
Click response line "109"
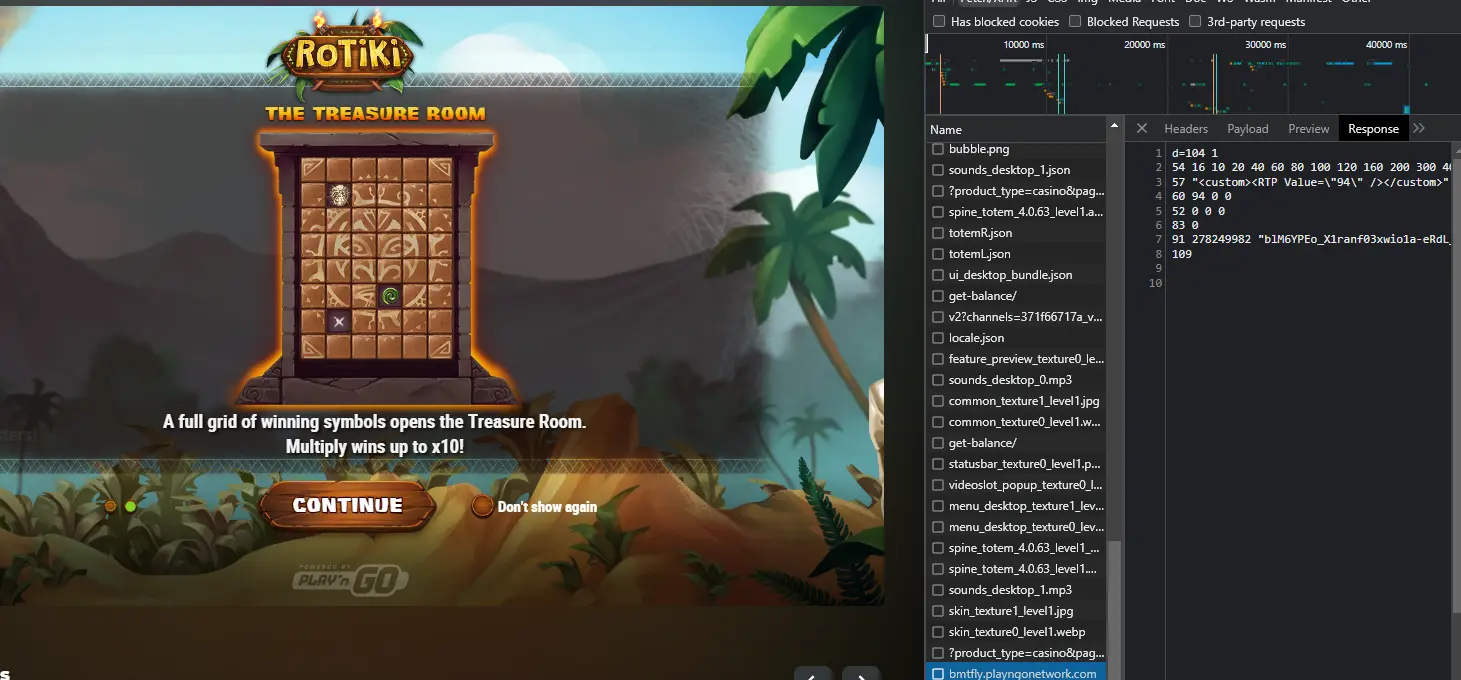point(1182,255)
